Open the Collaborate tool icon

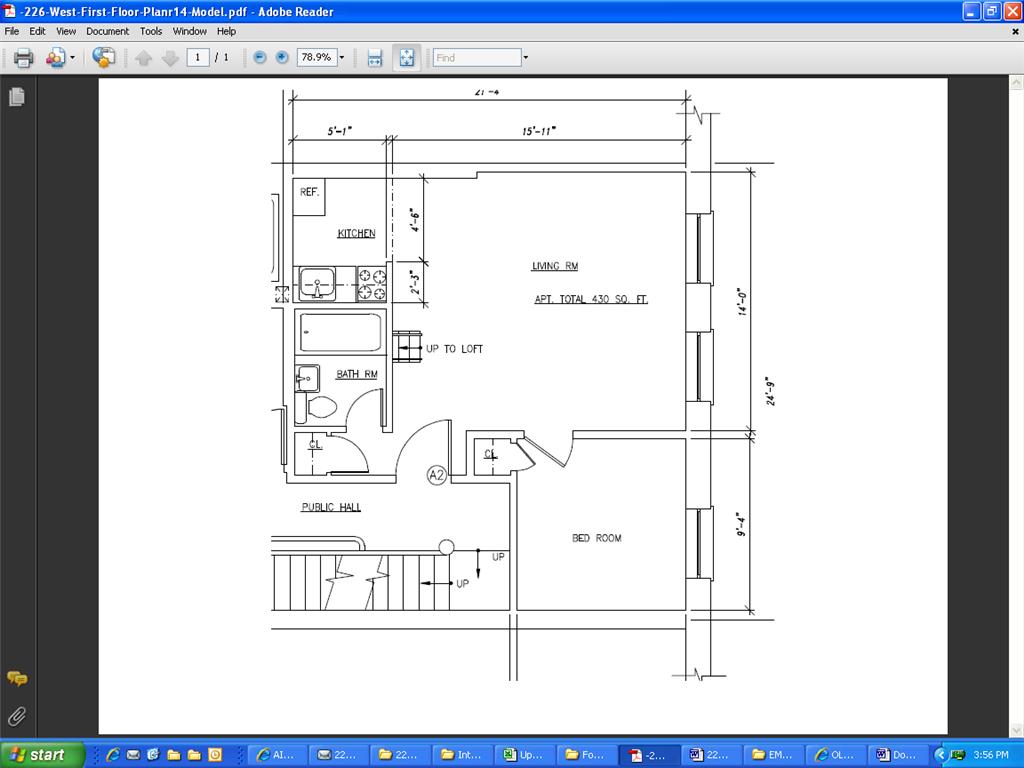point(54,58)
